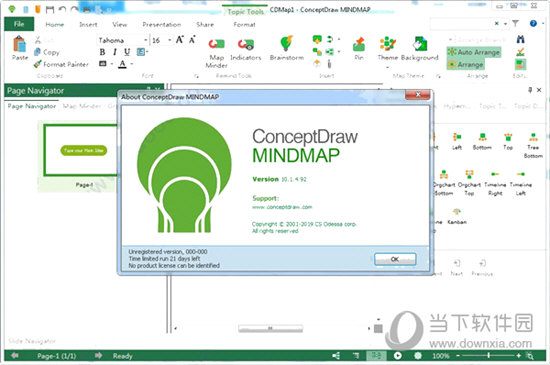This screenshot has height=365, width=550.
Task: Switch to the Insert ribbon tab
Action: pyautogui.click(x=88, y=24)
